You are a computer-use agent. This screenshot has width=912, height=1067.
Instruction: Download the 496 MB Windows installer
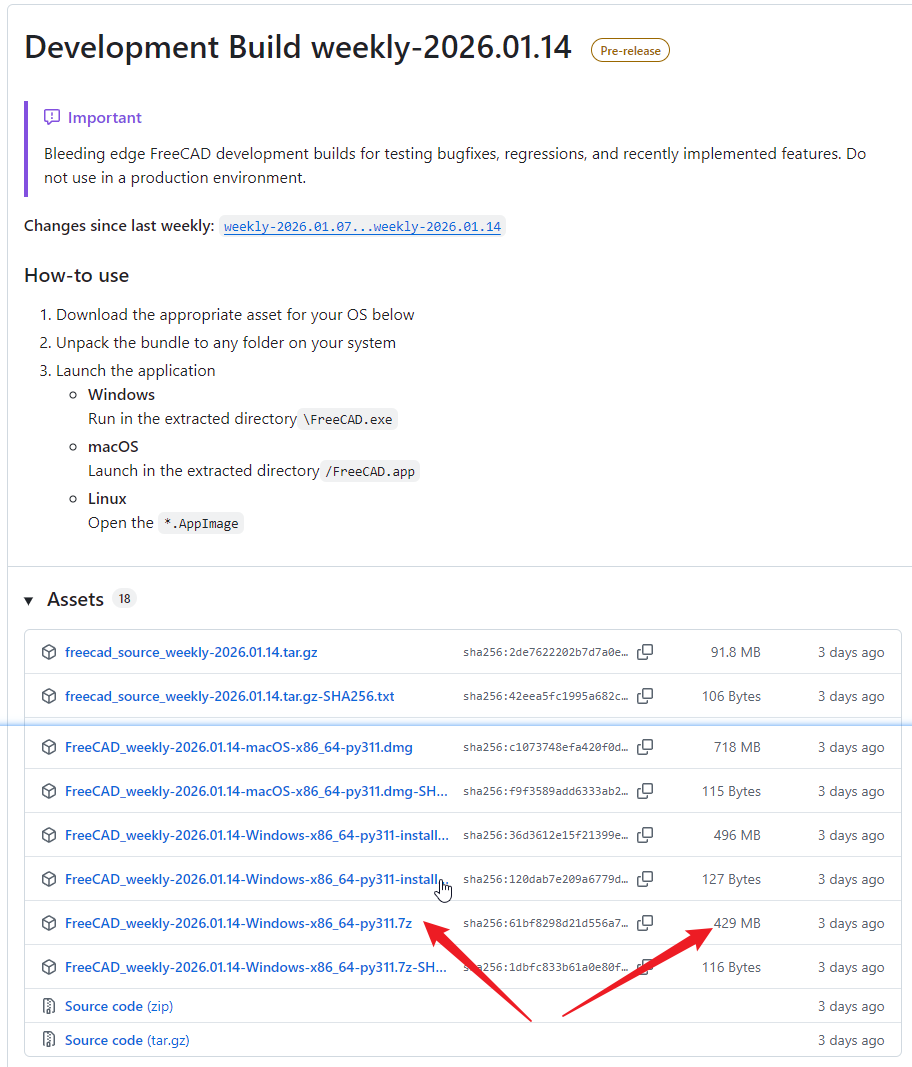256,835
